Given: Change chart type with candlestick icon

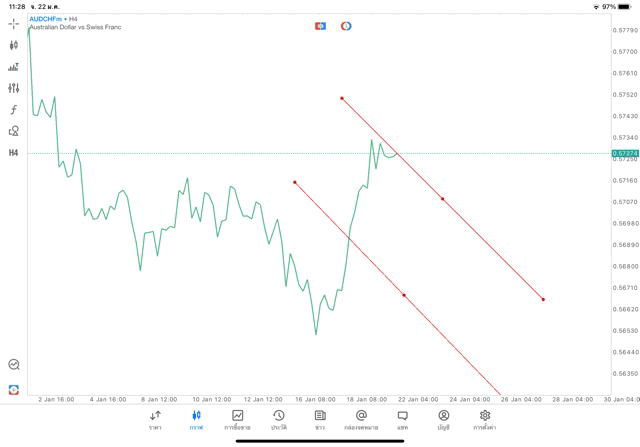Looking at the screenshot, I should pos(14,45).
